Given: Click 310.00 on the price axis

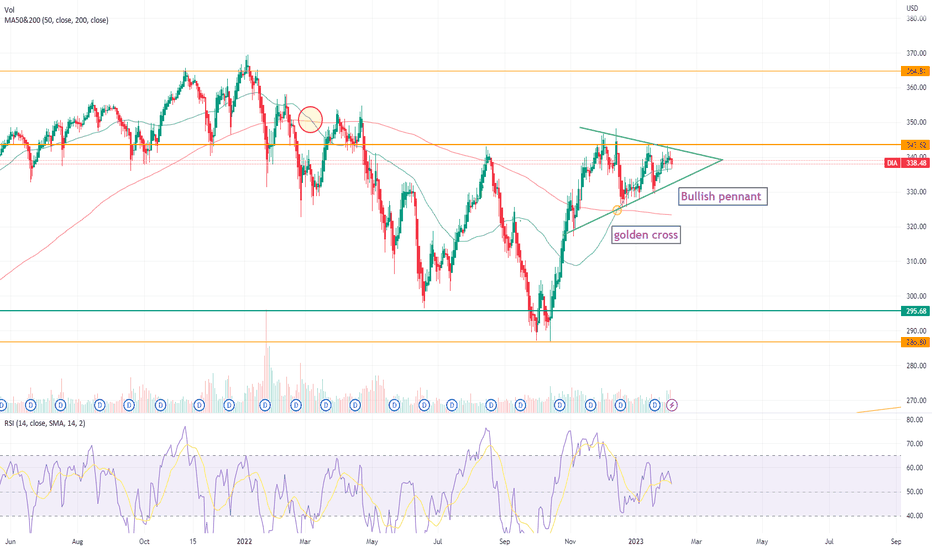Looking at the screenshot, I should [916, 261].
